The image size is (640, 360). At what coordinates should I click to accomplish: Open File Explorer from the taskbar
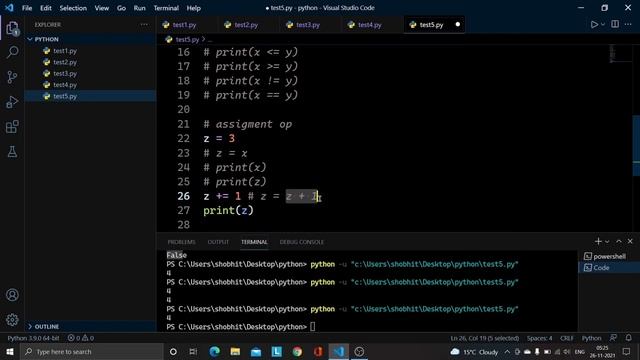pos(235,351)
